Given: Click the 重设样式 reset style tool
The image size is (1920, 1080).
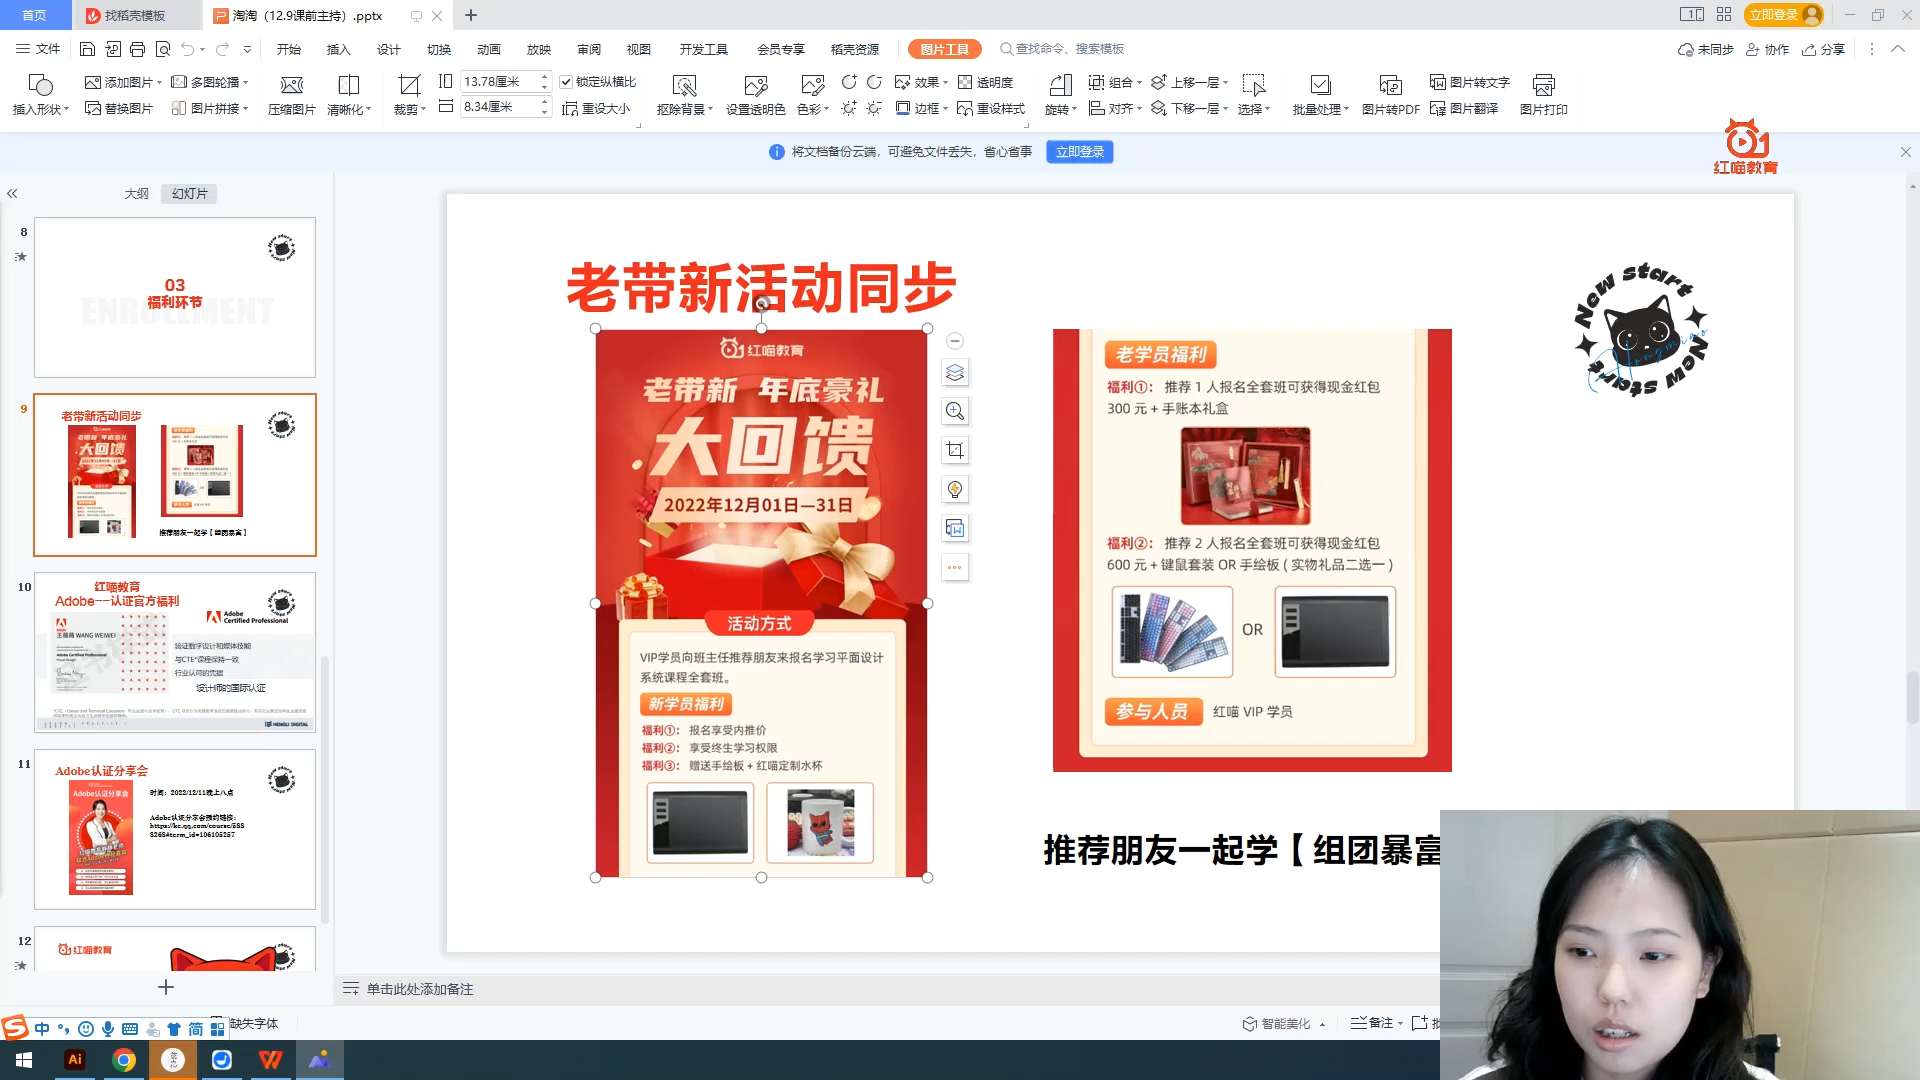Looking at the screenshot, I should click(991, 108).
